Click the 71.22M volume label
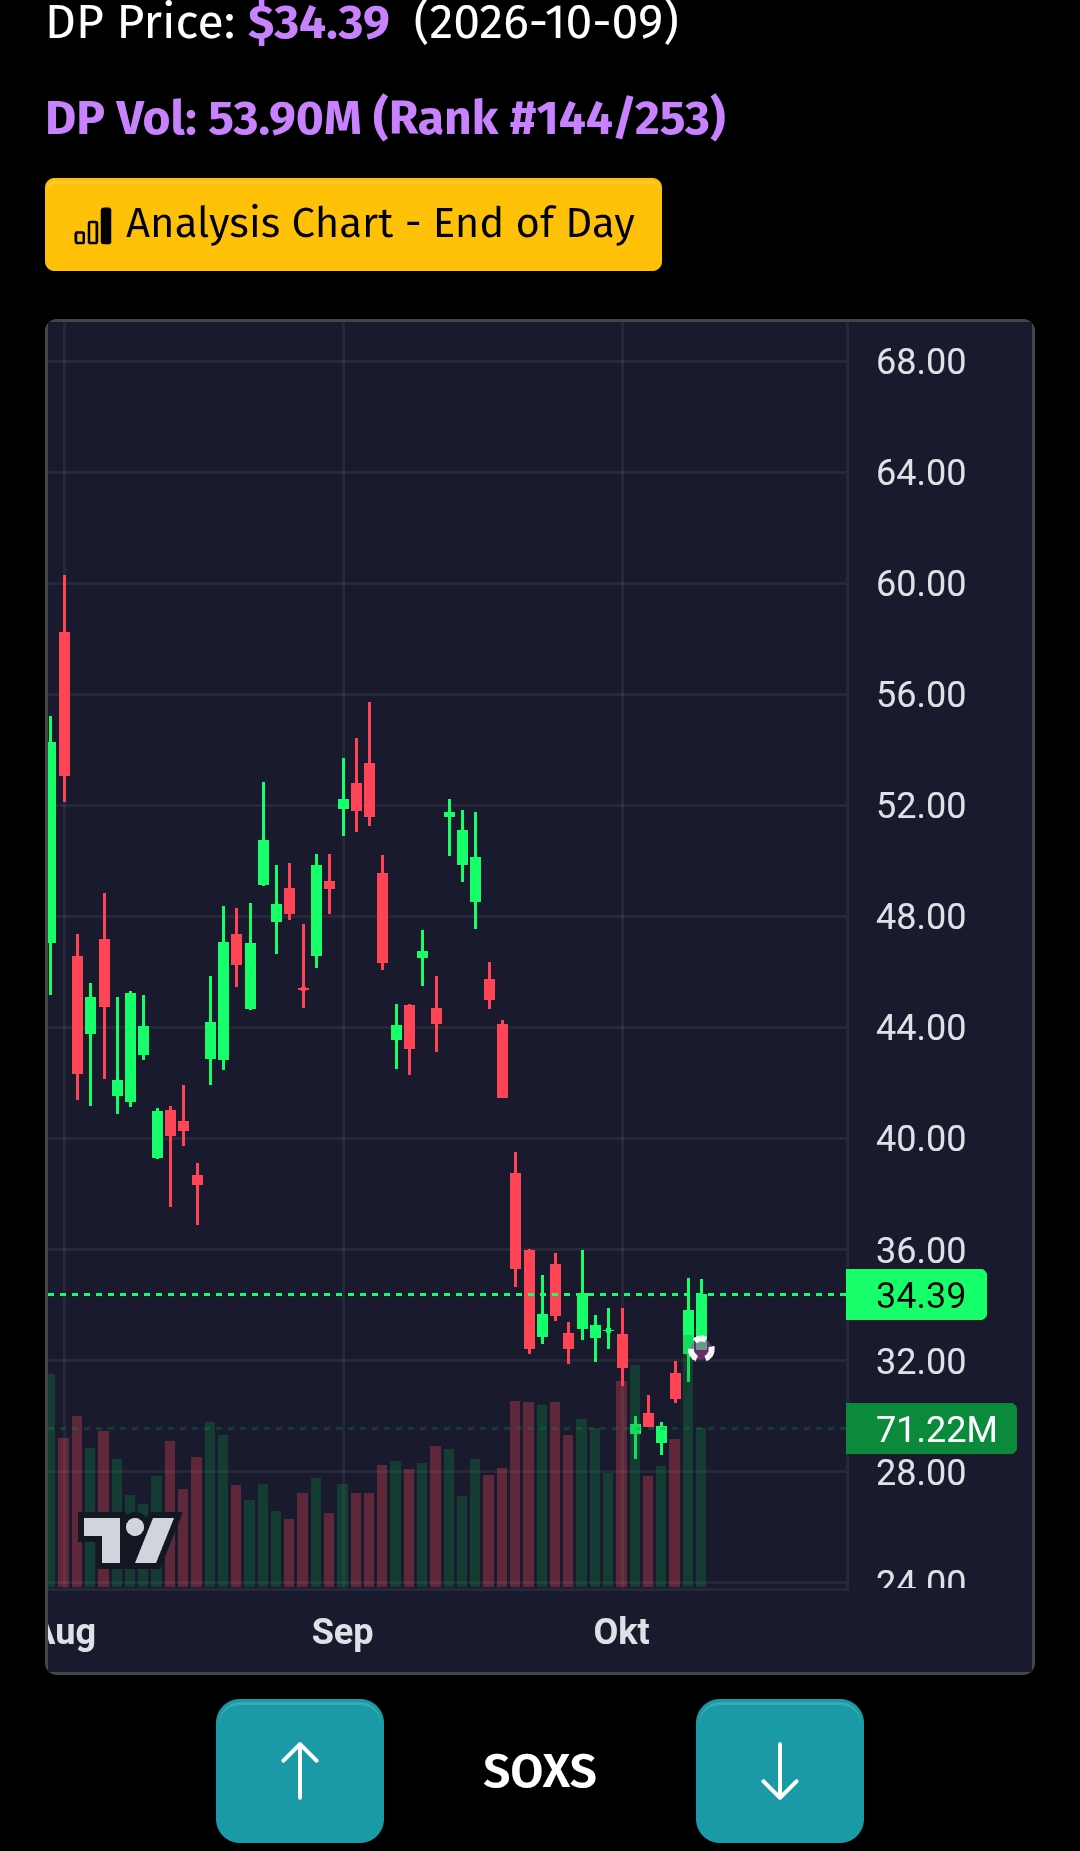Image resolution: width=1080 pixels, height=1851 pixels. (x=931, y=1429)
